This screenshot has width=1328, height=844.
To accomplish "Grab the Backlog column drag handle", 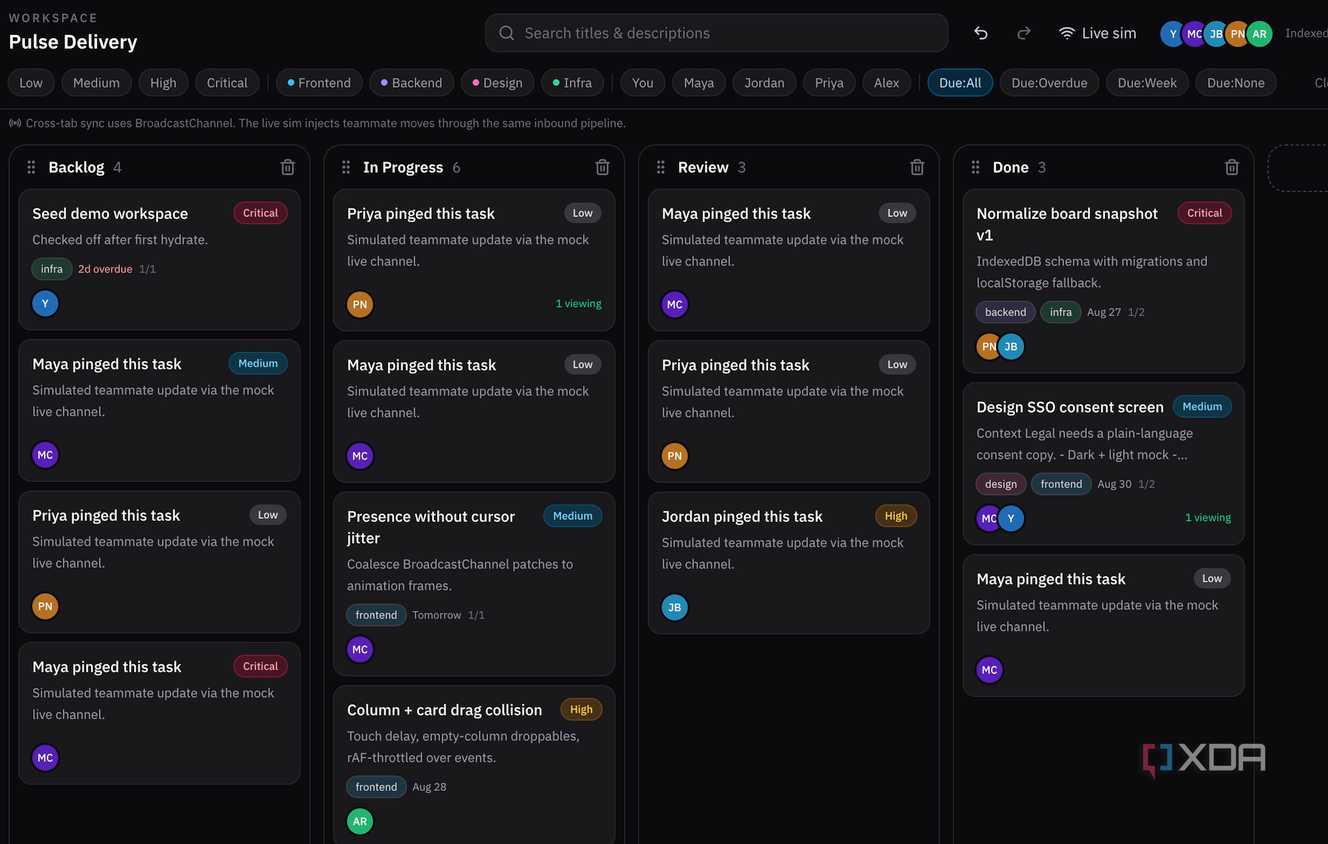I will tap(31, 167).
